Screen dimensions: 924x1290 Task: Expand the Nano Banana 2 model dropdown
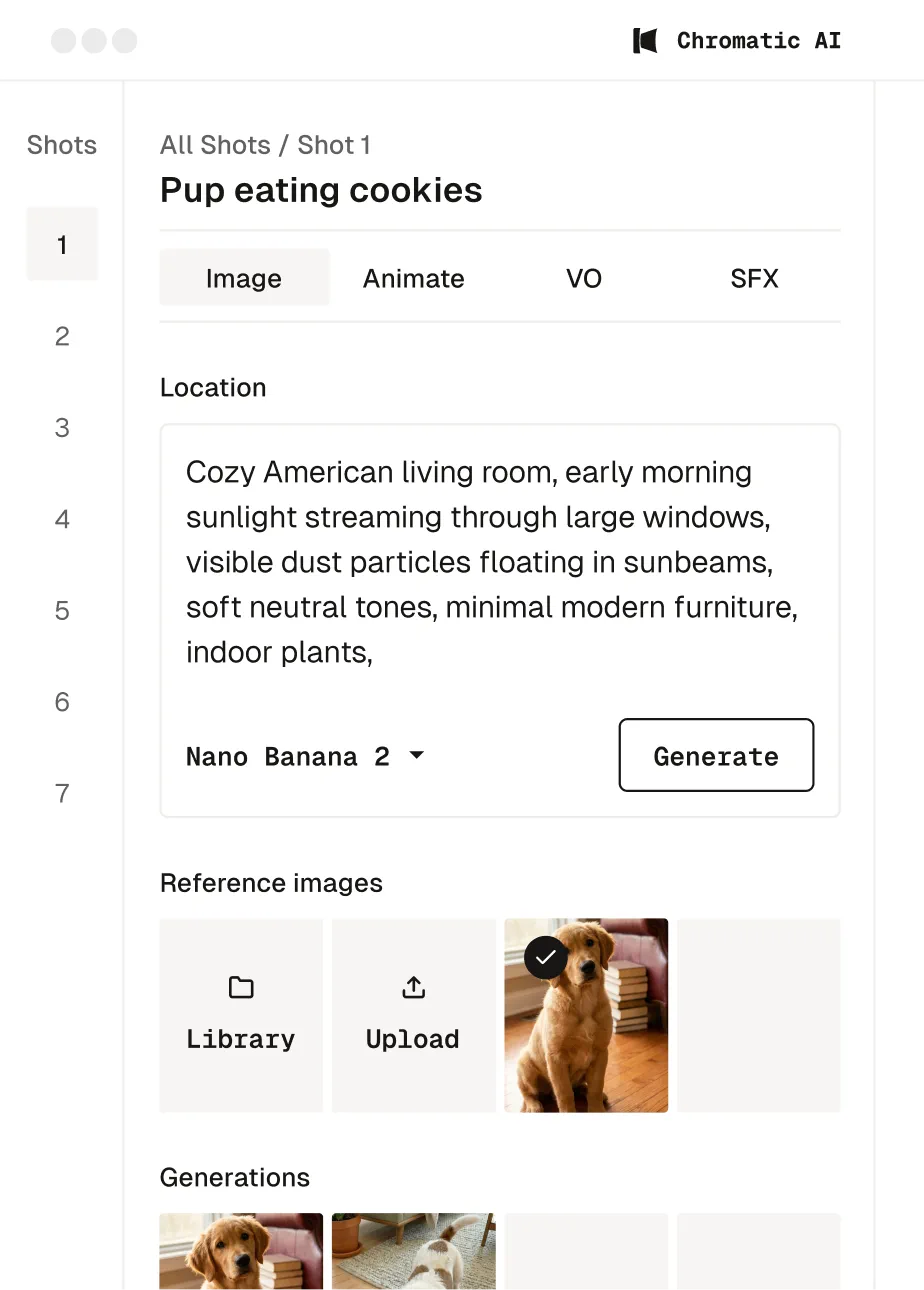point(417,756)
